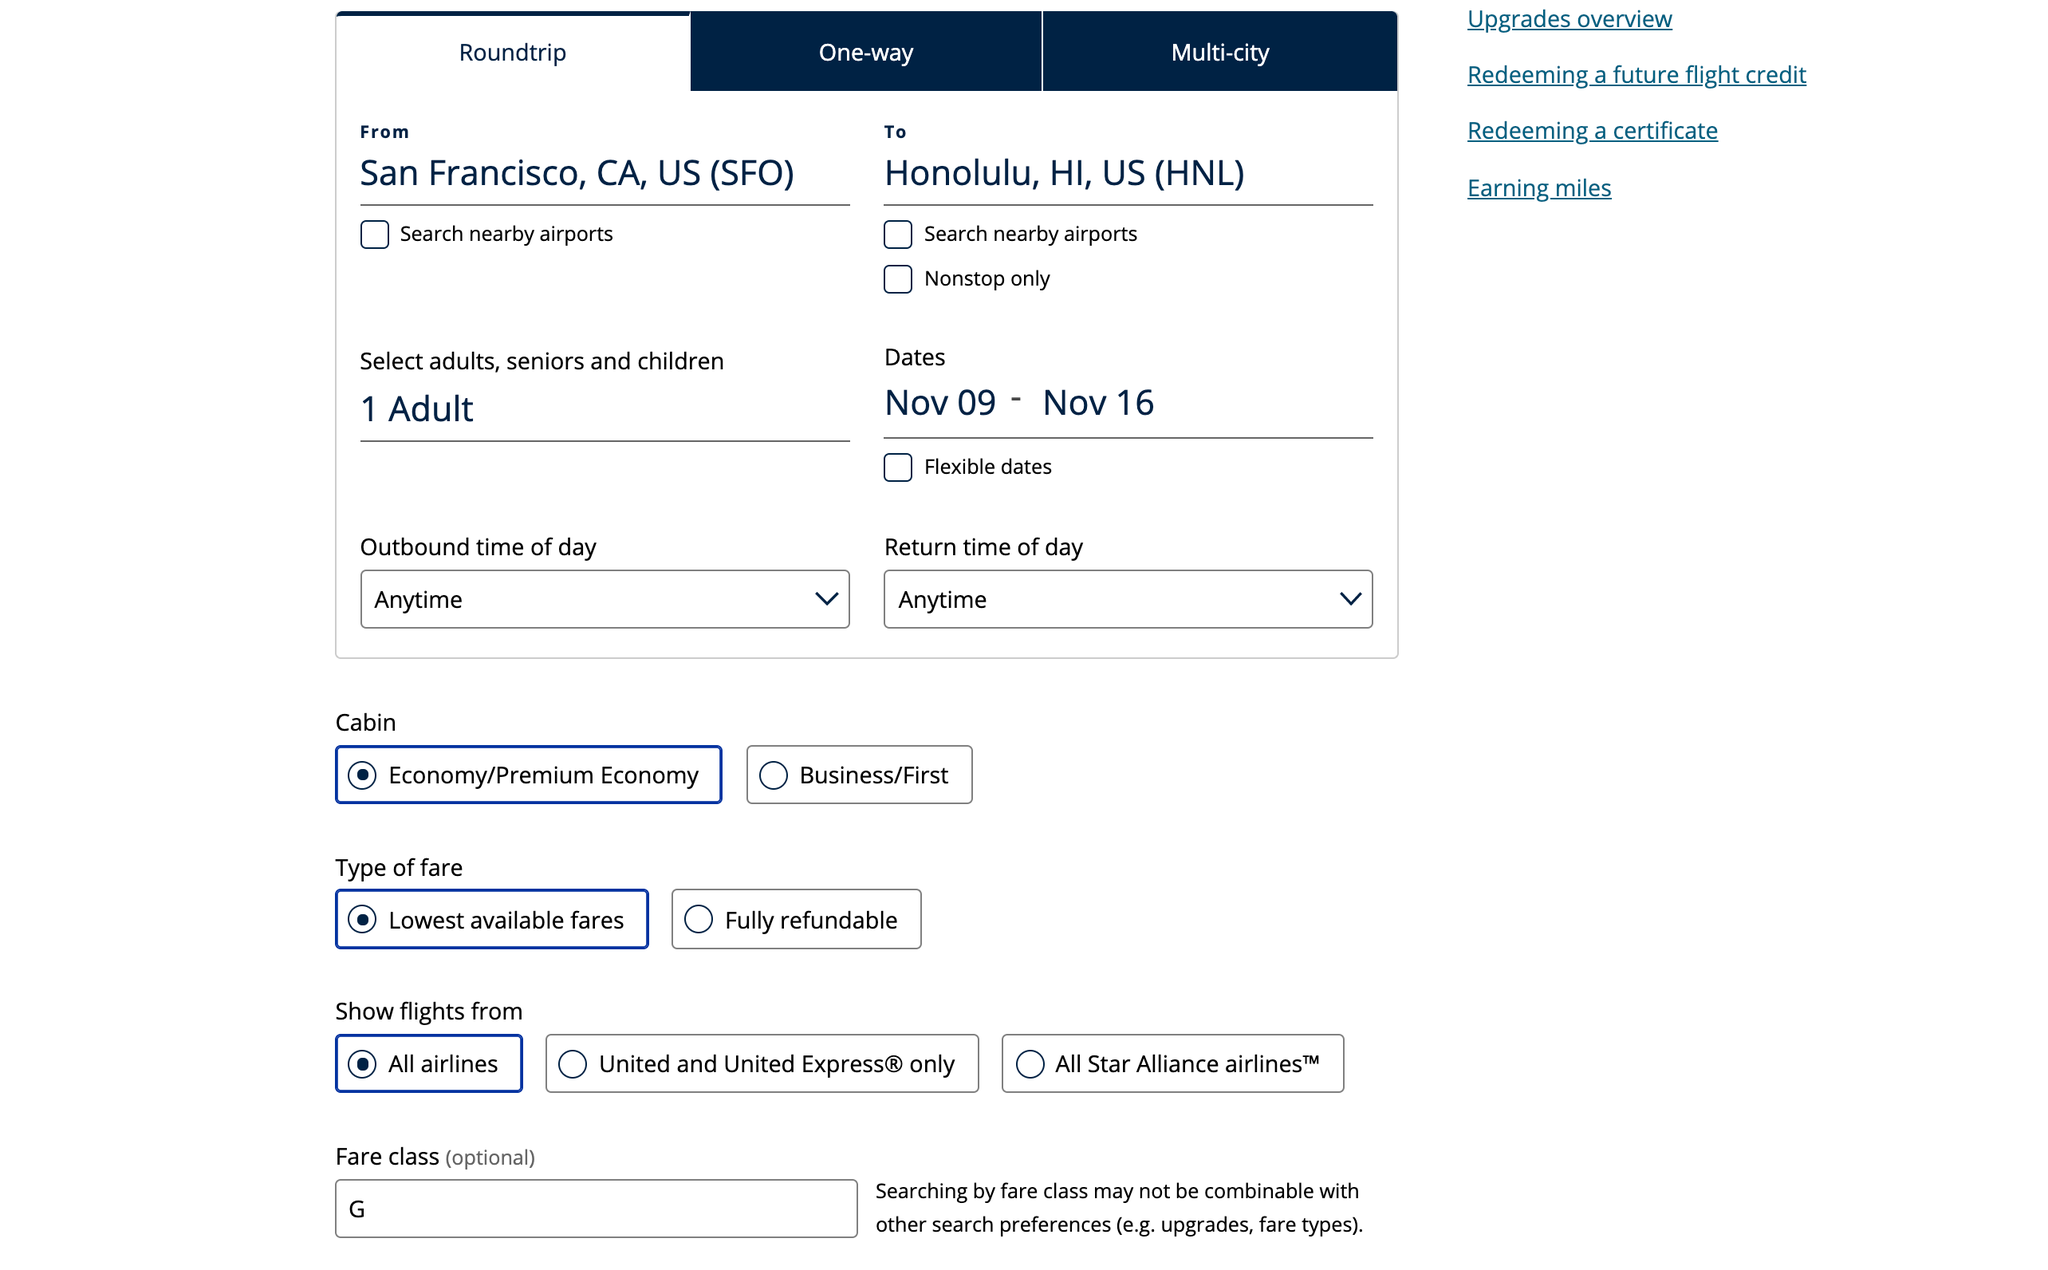Expand the Outbound Anytime selector chevron
The width and height of the screenshot is (2048, 1270).
(x=826, y=599)
